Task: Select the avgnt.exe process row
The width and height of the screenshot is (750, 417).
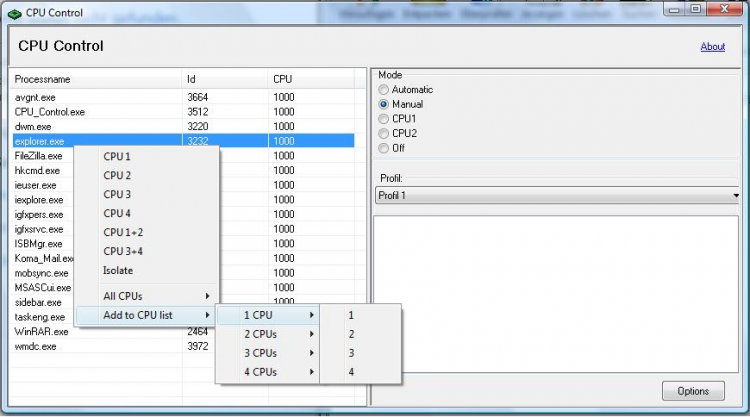Action: pyautogui.click(x=183, y=98)
